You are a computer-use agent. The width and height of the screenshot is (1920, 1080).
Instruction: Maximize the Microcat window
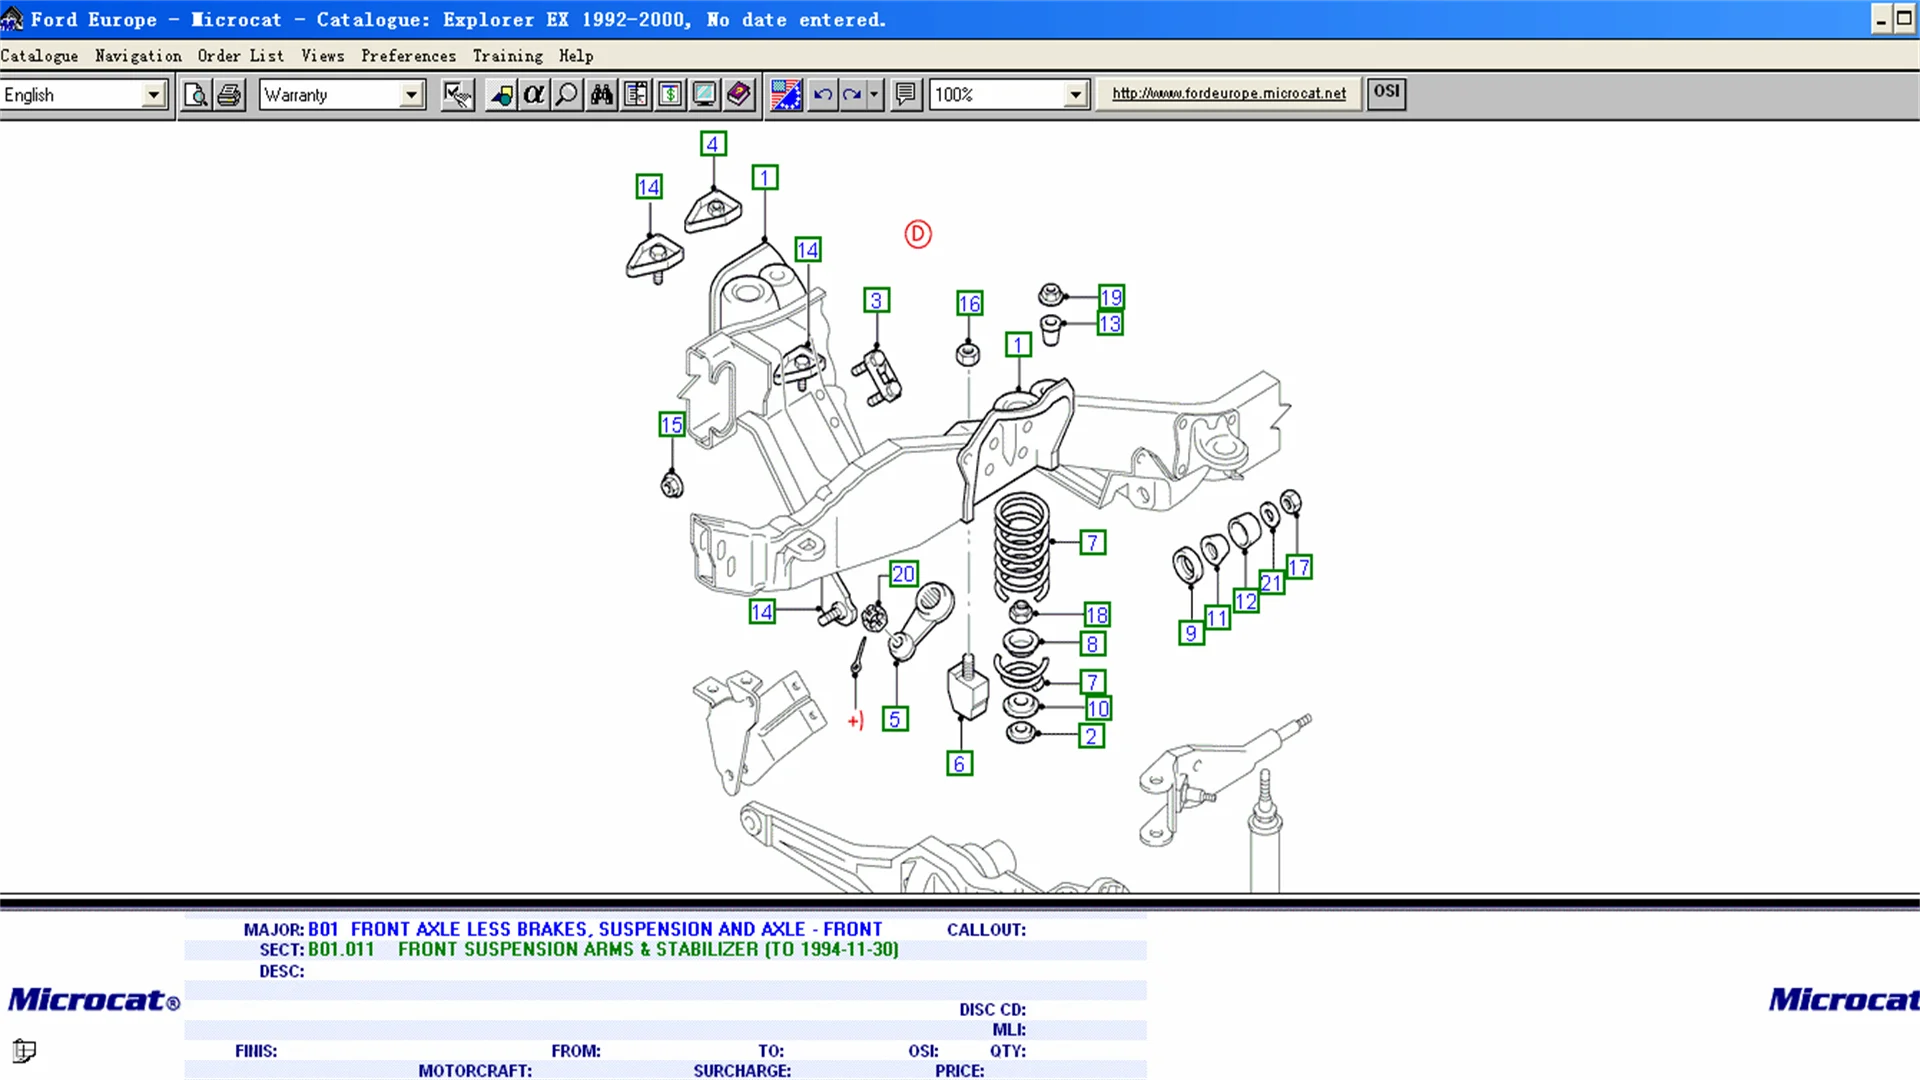(x=1905, y=19)
